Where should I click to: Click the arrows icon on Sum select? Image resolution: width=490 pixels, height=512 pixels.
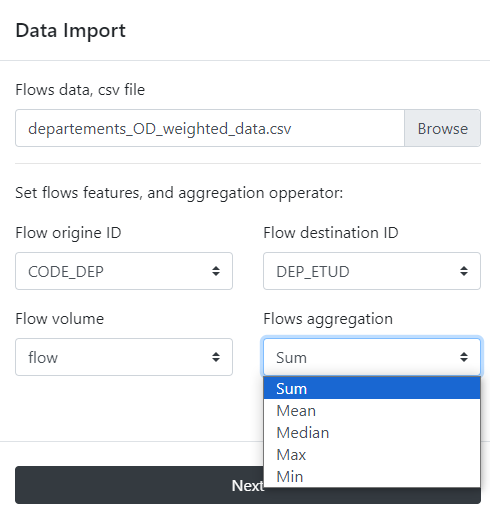click(464, 357)
